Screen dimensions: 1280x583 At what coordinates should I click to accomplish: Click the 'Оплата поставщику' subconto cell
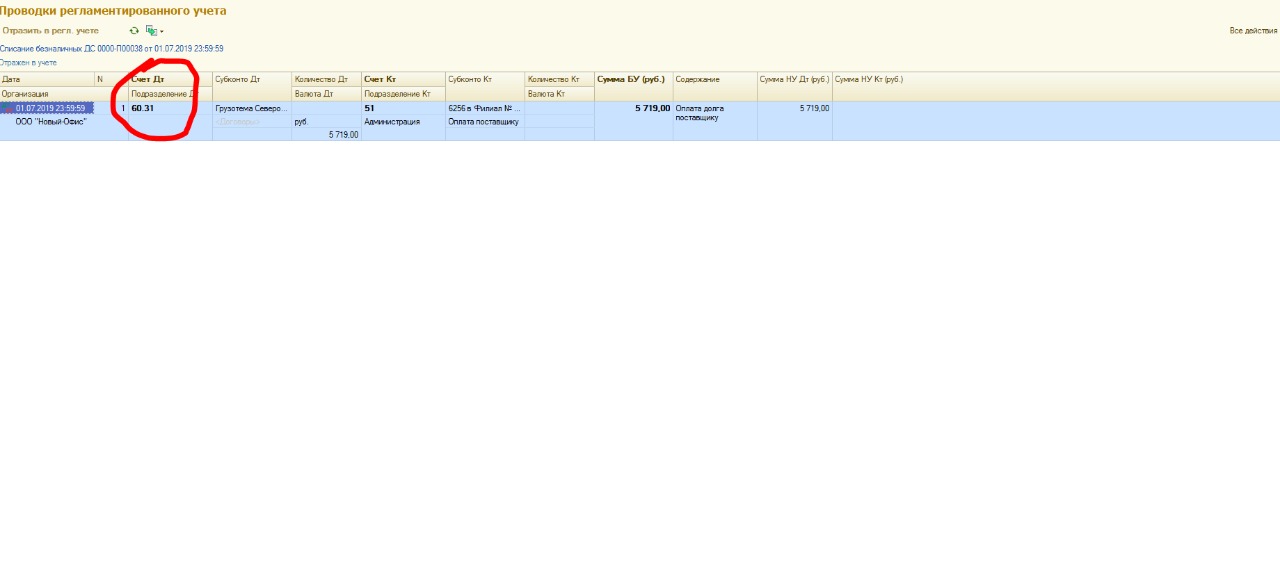[x=484, y=121]
